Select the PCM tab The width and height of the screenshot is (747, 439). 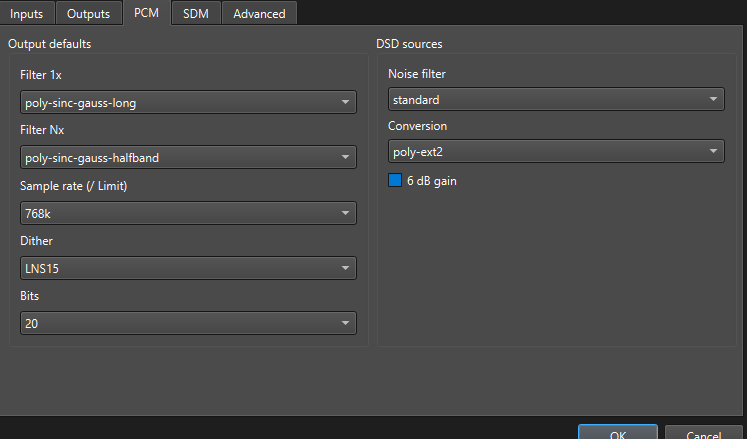[146, 13]
